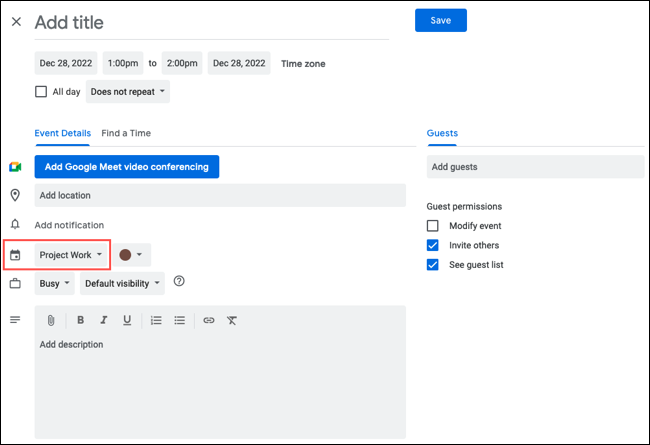Click the calendar icon beside Project Work
The height and width of the screenshot is (445, 650).
point(15,255)
